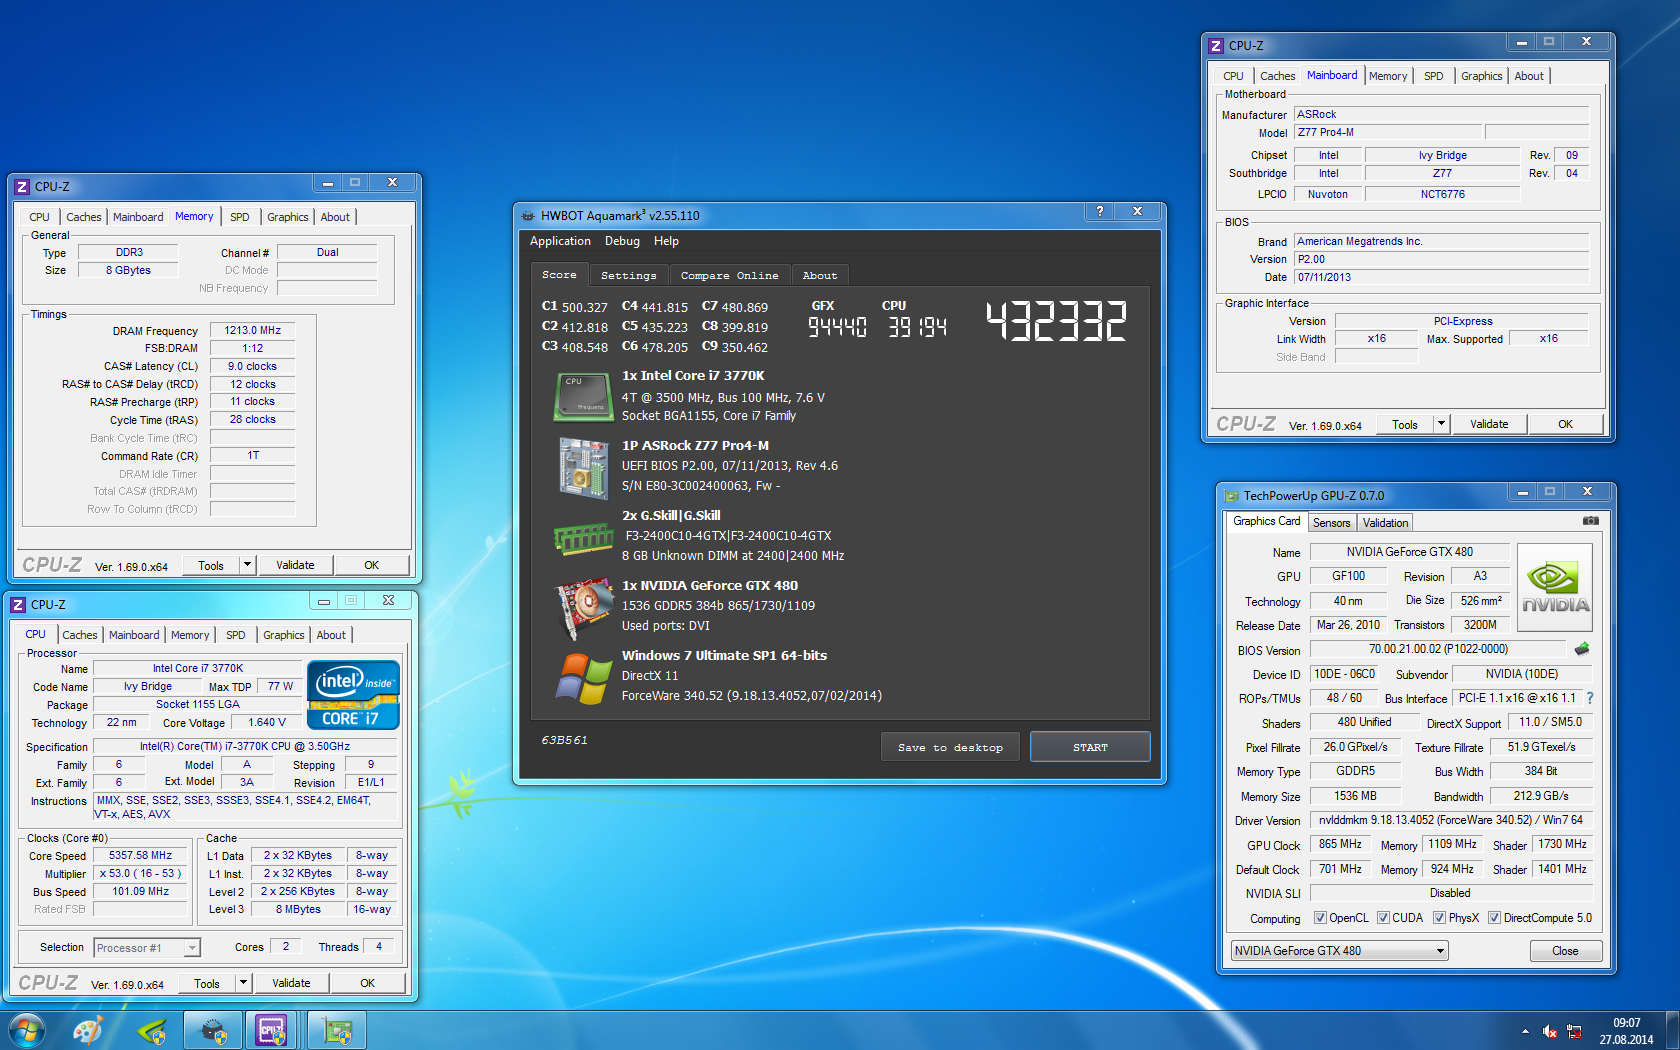Open Tools dropdown arrow in Memory CPU-Z window
This screenshot has width=1680, height=1050.
coord(247,565)
